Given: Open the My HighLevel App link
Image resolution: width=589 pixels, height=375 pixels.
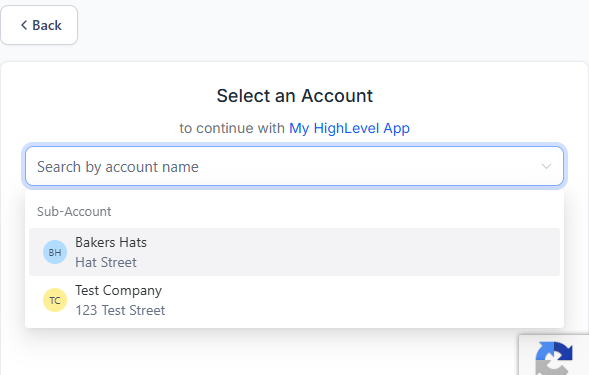Looking at the screenshot, I should [349, 128].
